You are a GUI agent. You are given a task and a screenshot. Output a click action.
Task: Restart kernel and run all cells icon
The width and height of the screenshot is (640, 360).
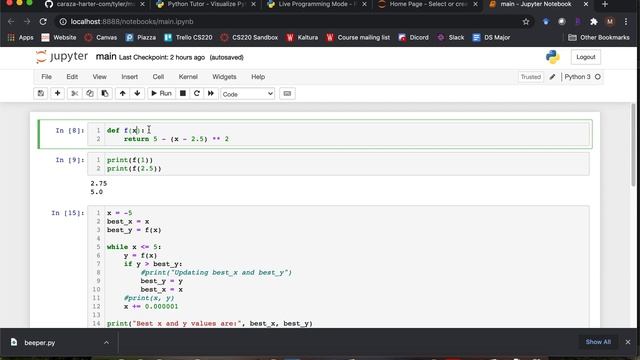coord(211,93)
